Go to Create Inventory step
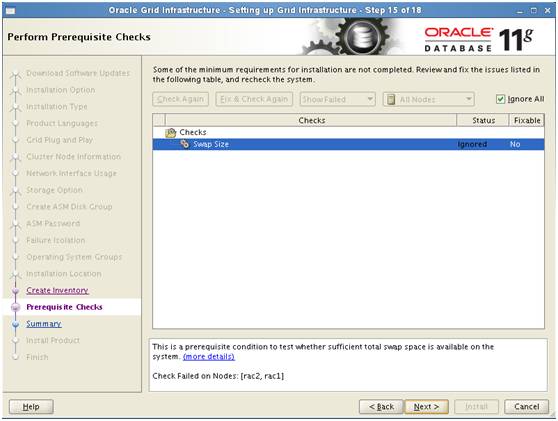Viewport: 558px width, 421px height. pos(57,290)
